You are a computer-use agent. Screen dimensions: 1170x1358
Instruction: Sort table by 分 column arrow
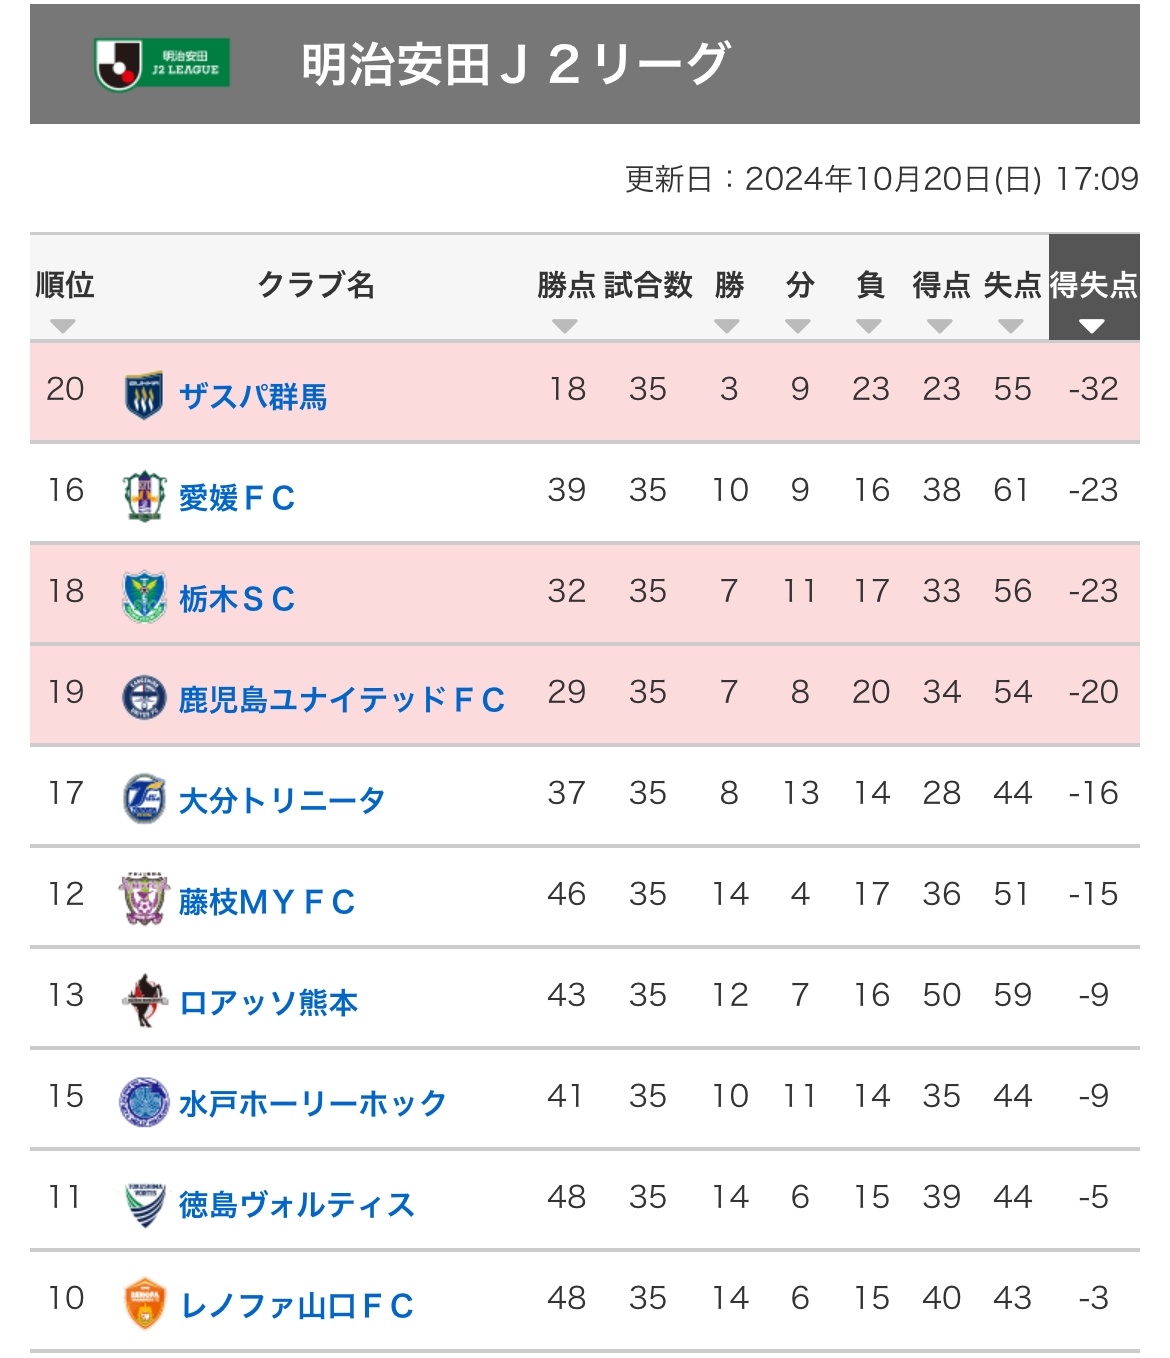pos(798,326)
